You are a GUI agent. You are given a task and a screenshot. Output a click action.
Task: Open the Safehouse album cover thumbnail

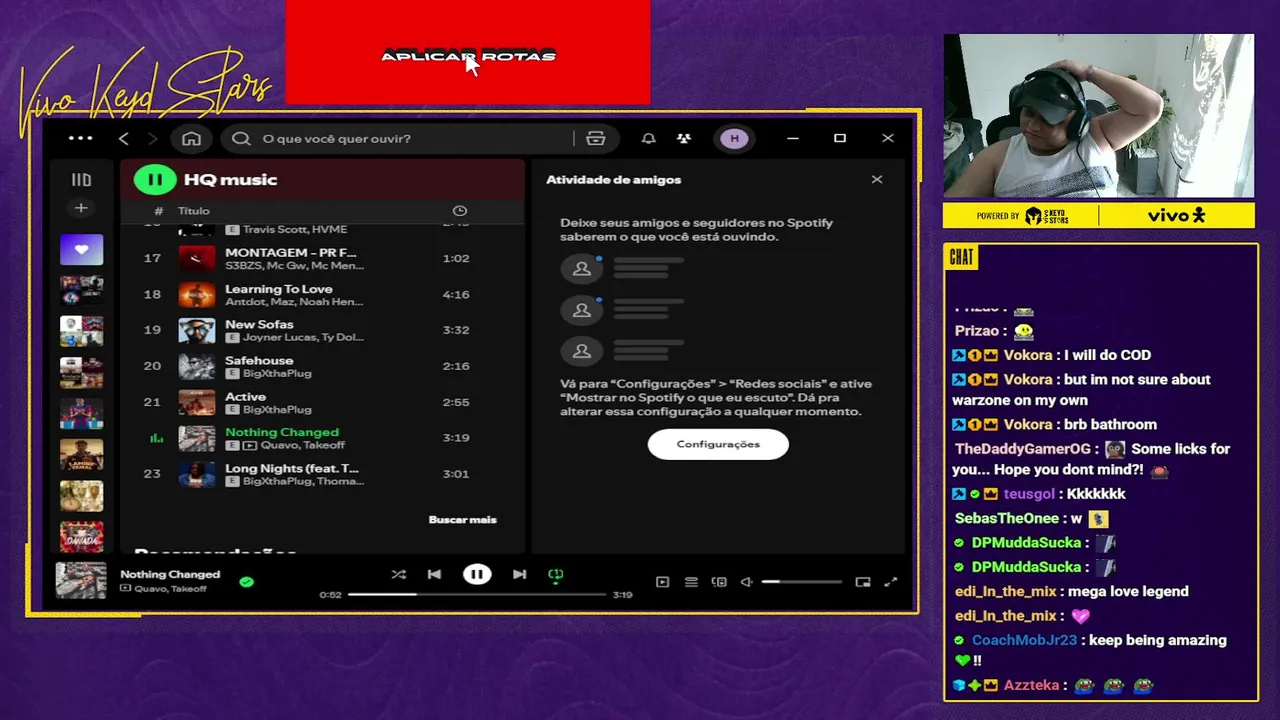click(x=196, y=366)
